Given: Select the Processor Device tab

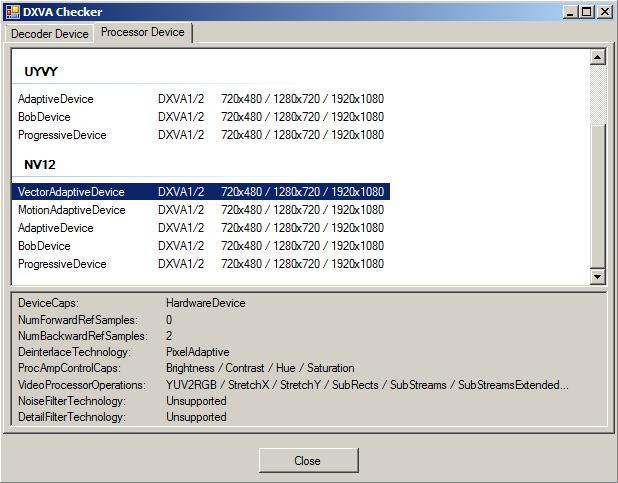Looking at the screenshot, I should (142, 32).
